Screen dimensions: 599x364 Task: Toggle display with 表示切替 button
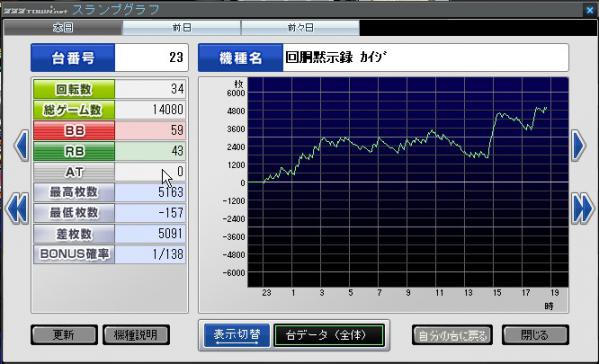pos(237,335)
